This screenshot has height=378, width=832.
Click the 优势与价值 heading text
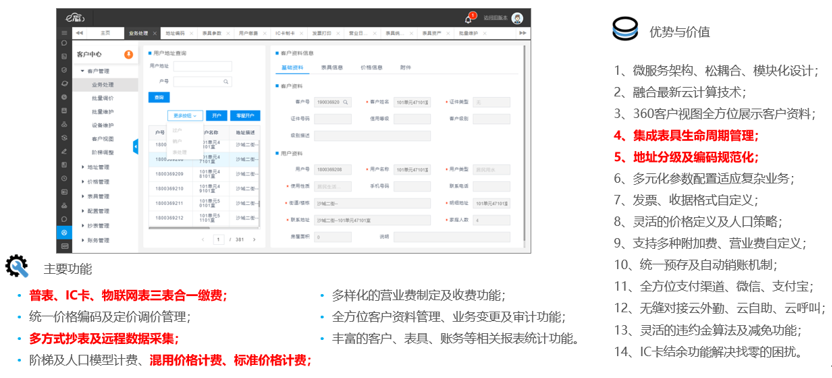tap(679, 31)
